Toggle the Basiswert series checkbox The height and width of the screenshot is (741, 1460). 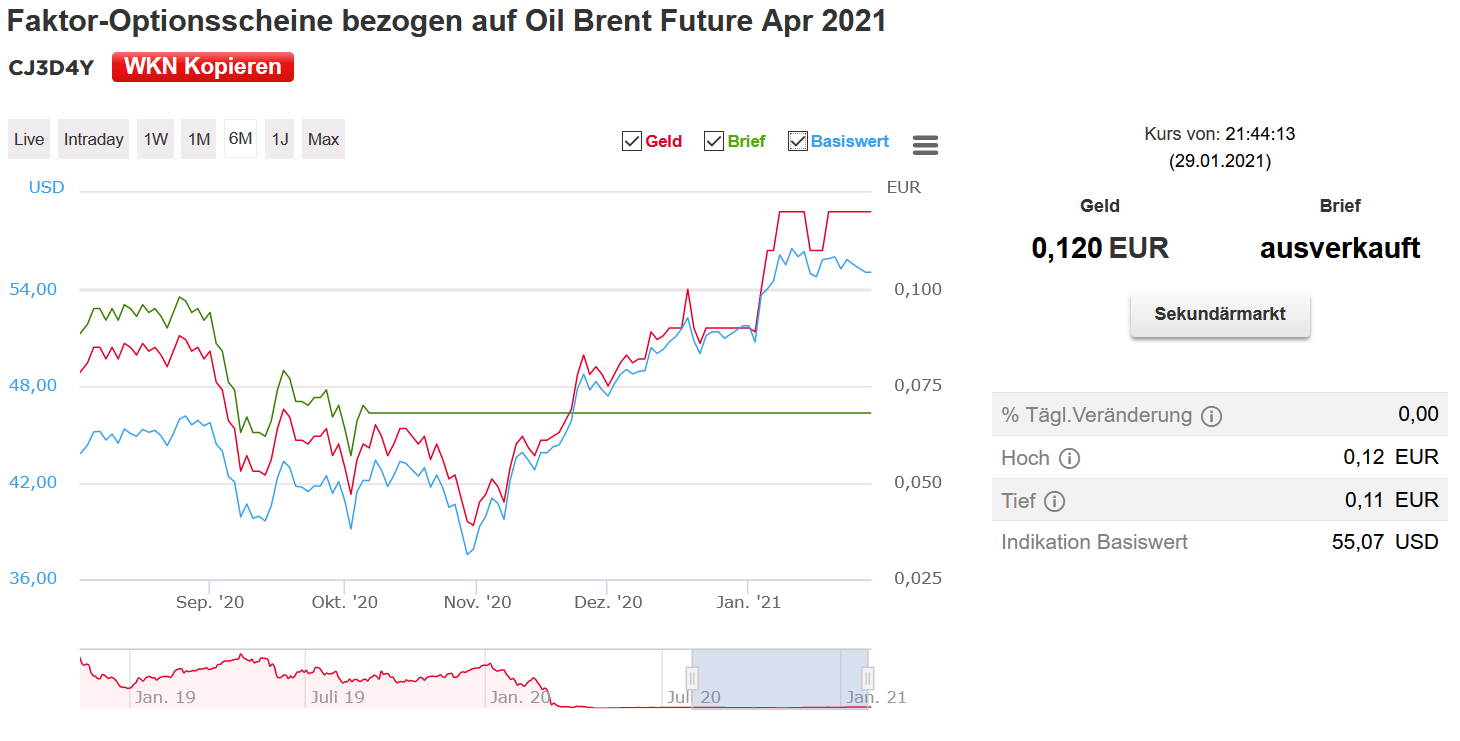(x=798, y=141)
